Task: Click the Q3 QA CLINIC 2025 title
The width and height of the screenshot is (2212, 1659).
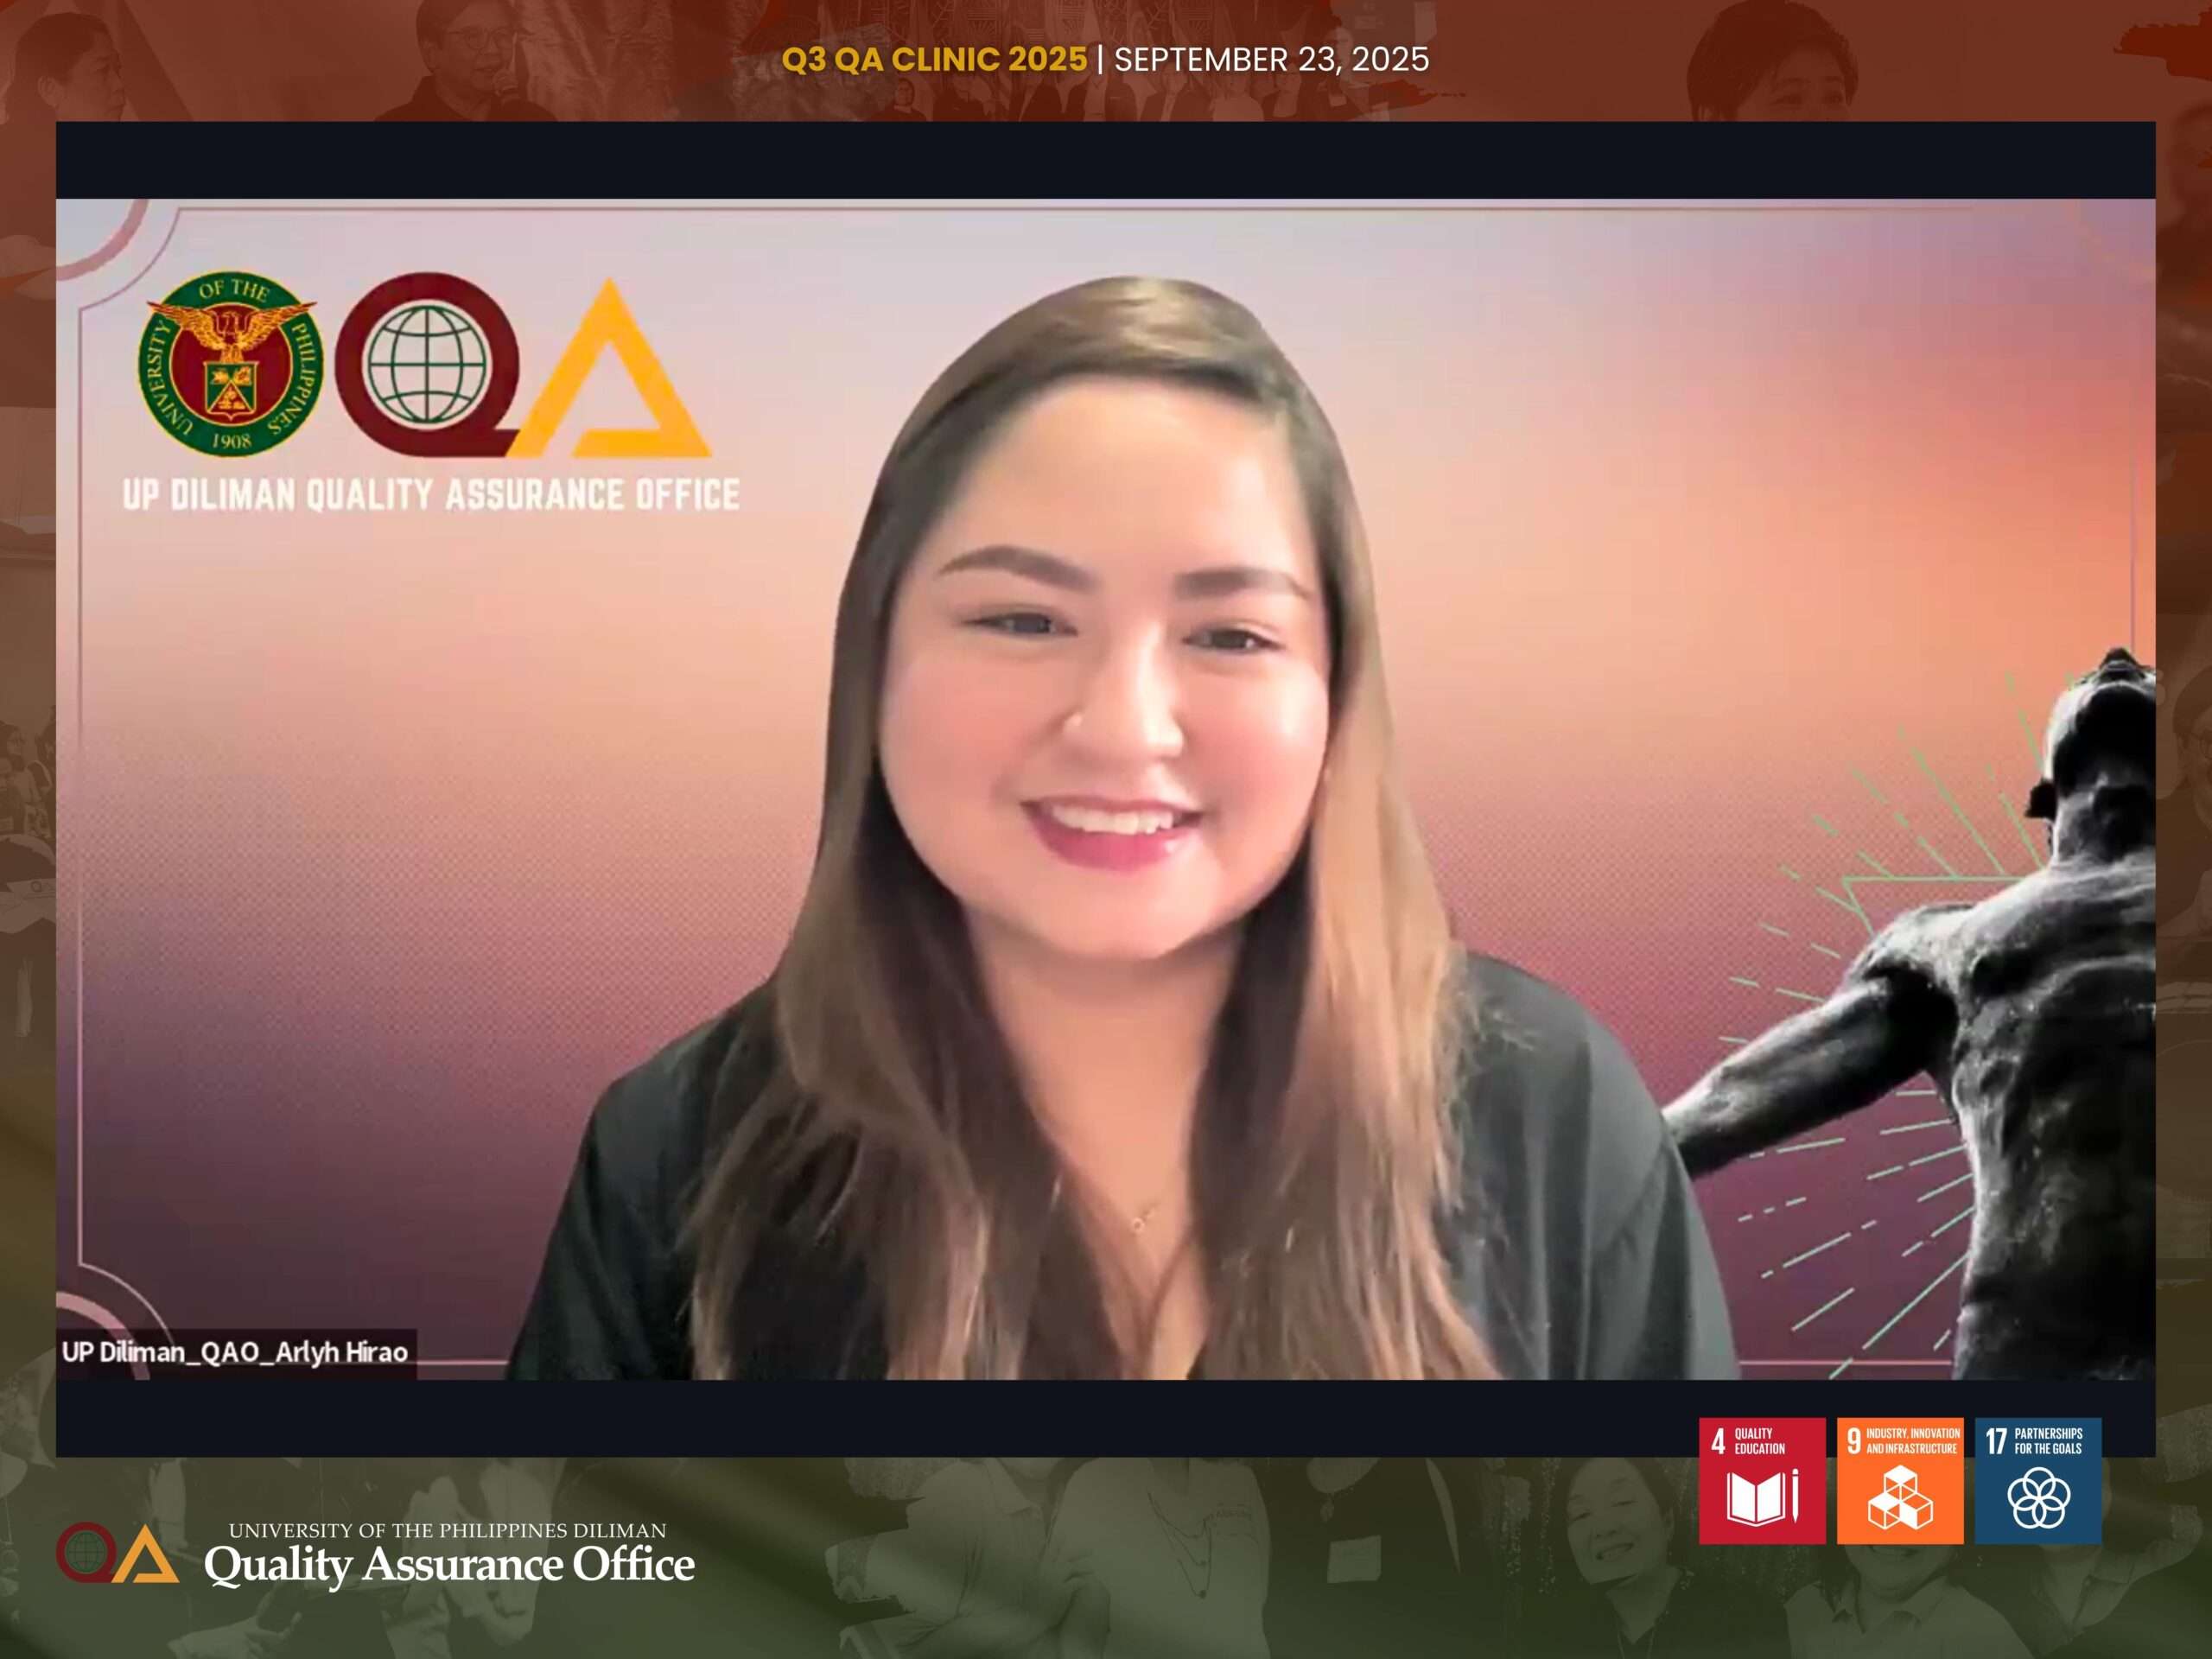Action: 934,59
